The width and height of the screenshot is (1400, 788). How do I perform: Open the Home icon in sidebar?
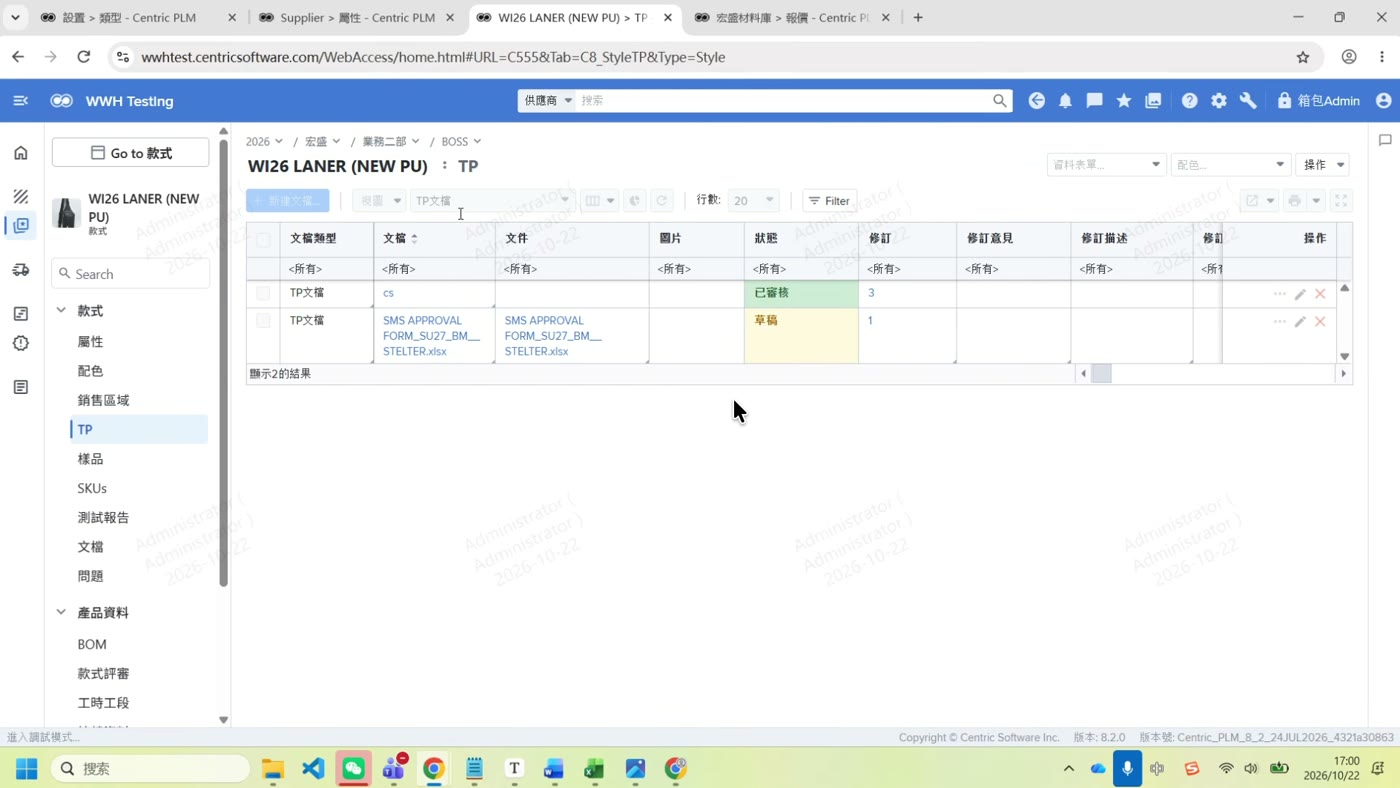[21, 153]
